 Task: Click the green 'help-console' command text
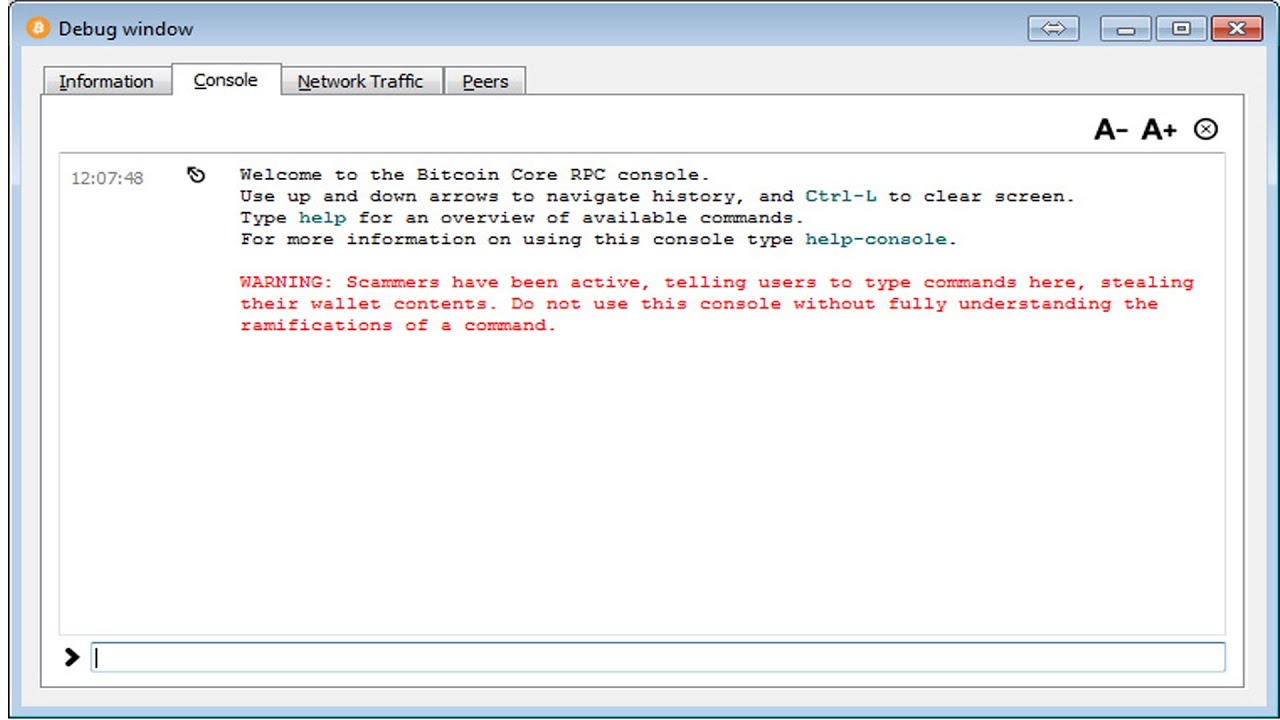pyautogui.click(x=876, y=239)
